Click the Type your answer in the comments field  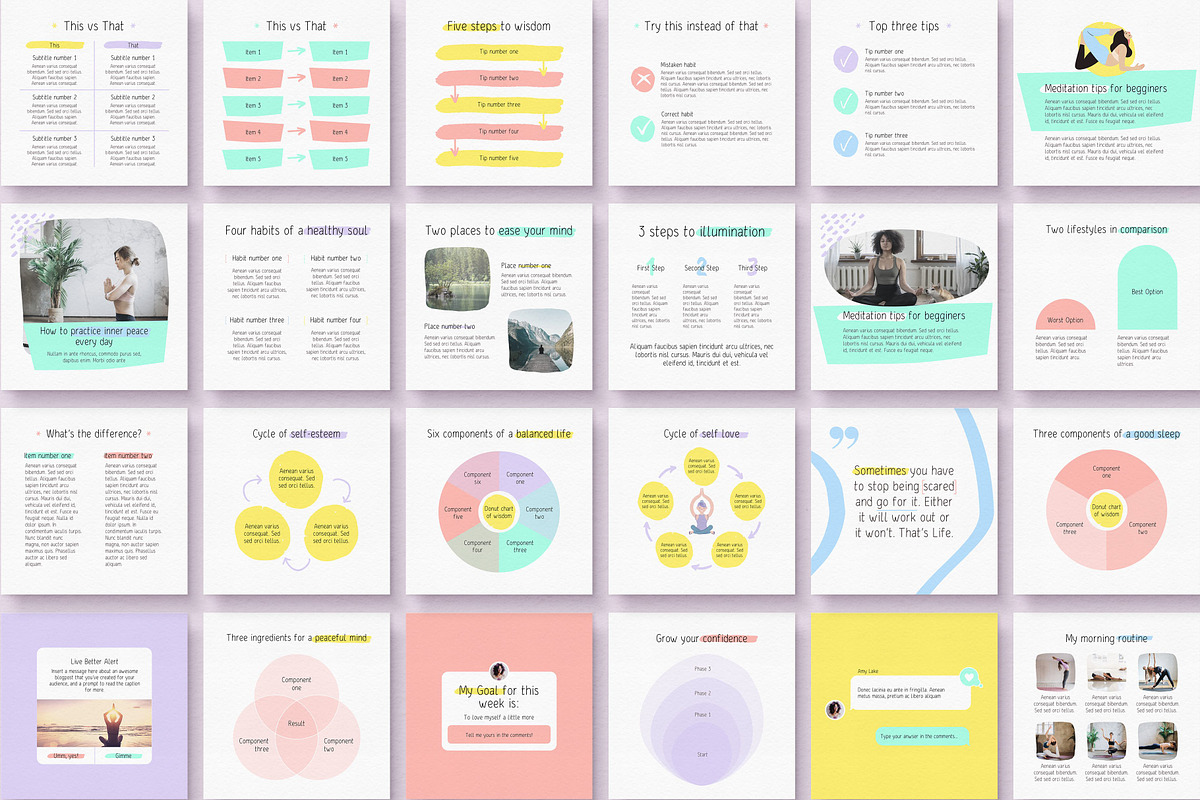(922, 737)
